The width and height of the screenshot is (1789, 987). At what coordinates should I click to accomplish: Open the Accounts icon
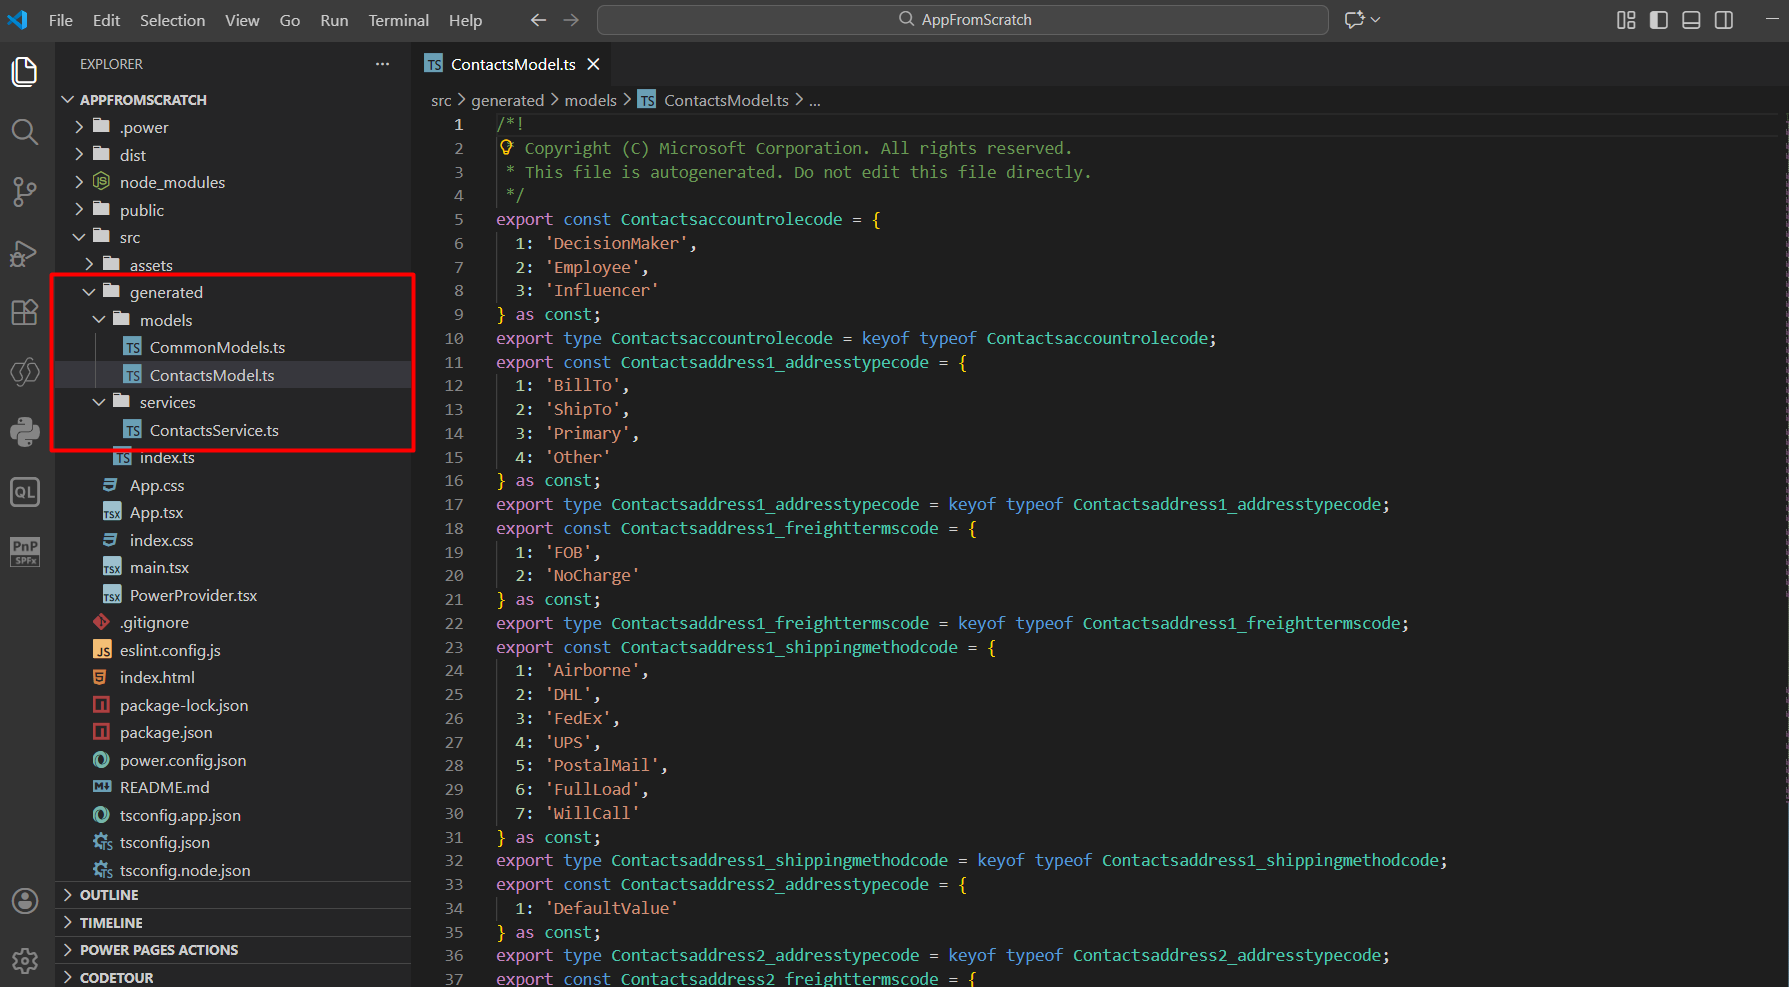pos(24,901)
